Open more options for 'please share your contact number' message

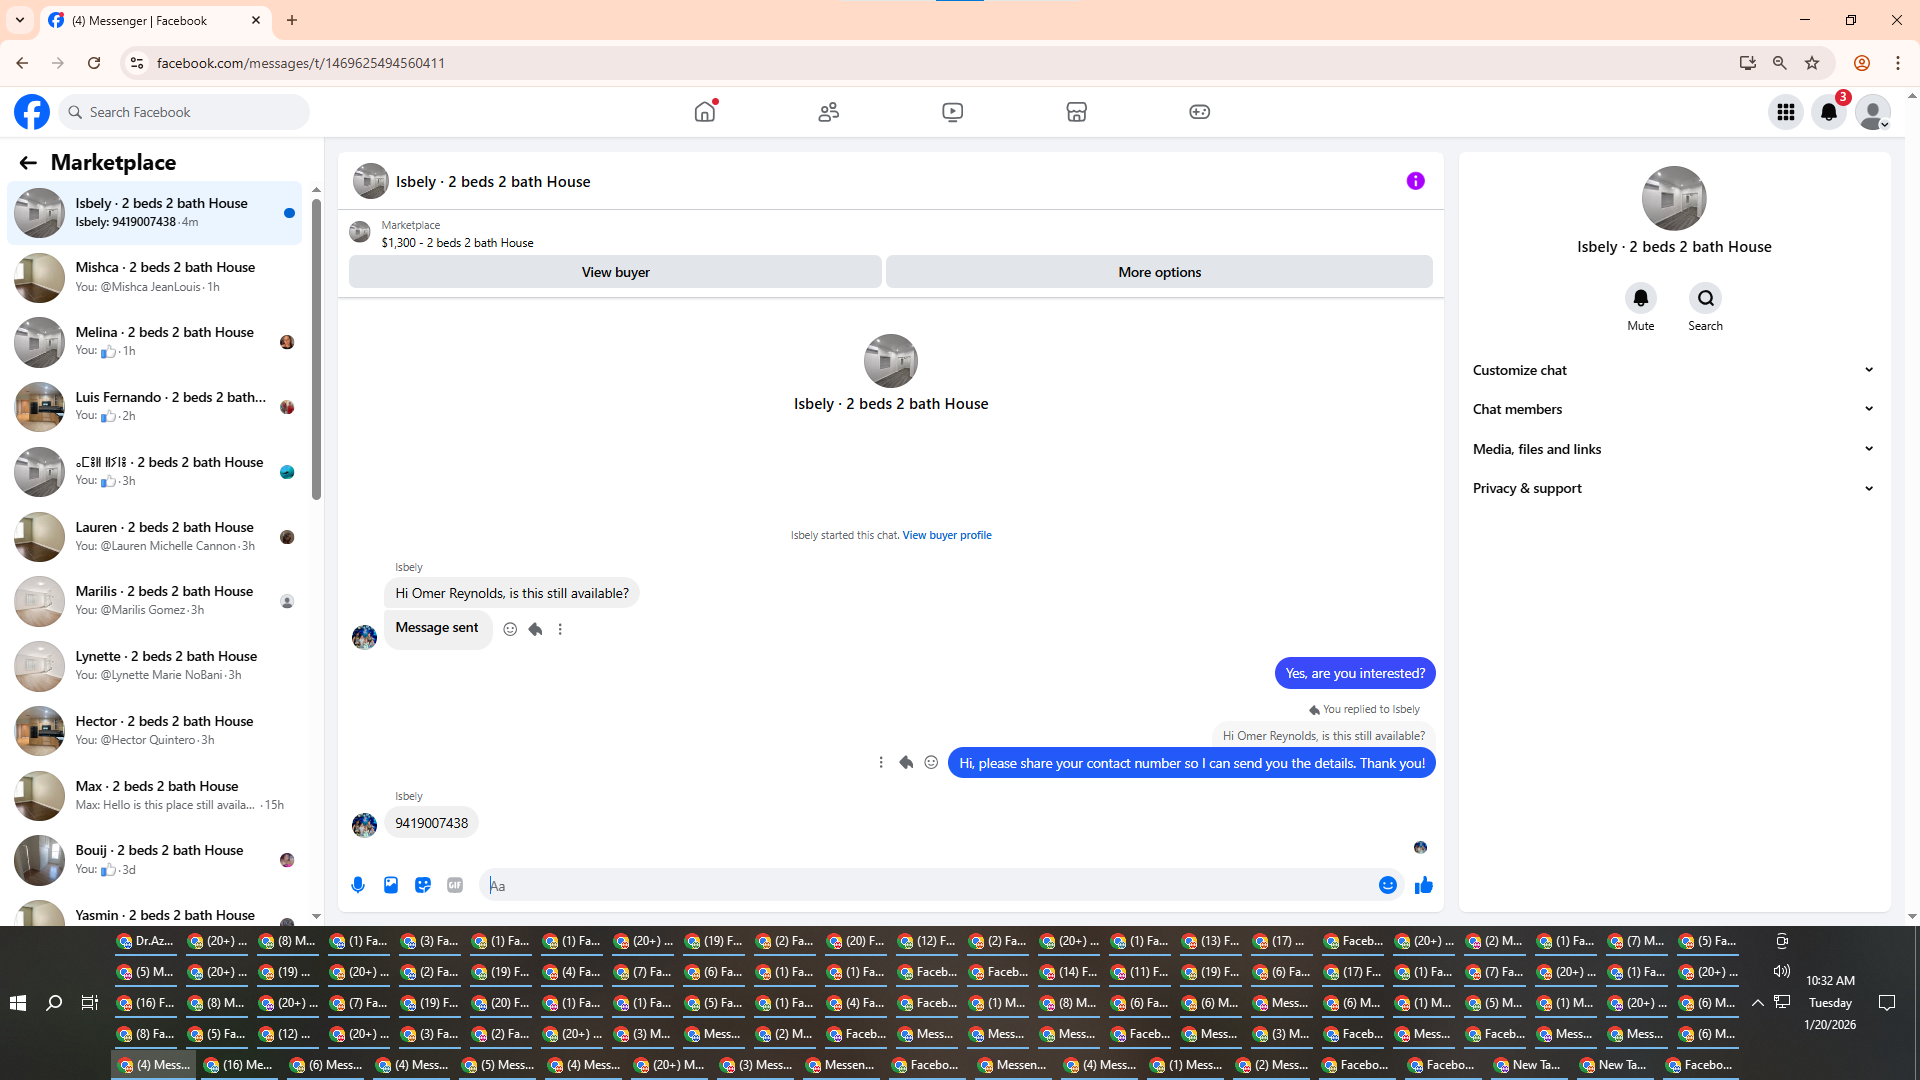coord(881,763)
